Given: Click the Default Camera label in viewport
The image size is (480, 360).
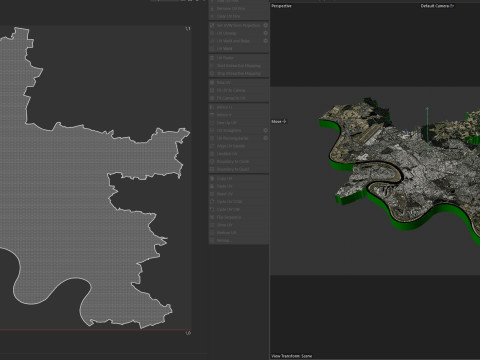Looking at the screenshot, I should pyautogui.click(x=437, y=6).
